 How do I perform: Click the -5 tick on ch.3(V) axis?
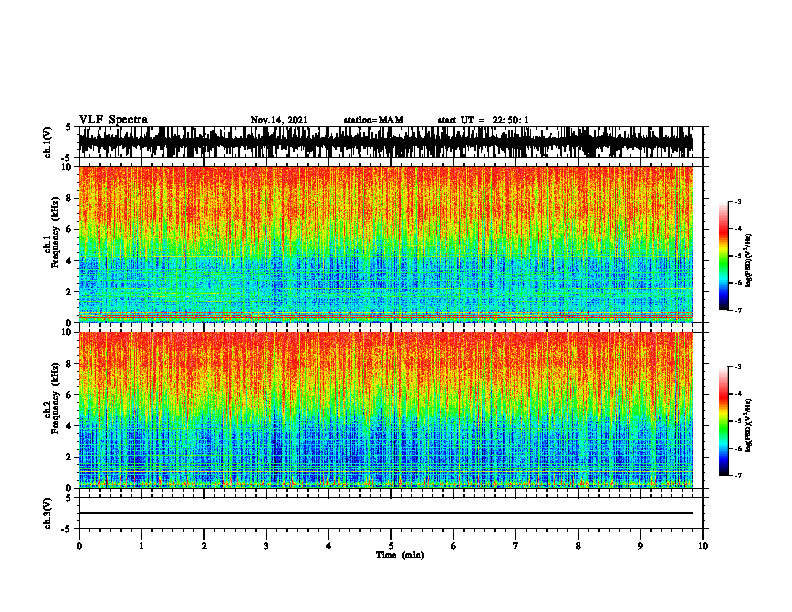point(68,529)
